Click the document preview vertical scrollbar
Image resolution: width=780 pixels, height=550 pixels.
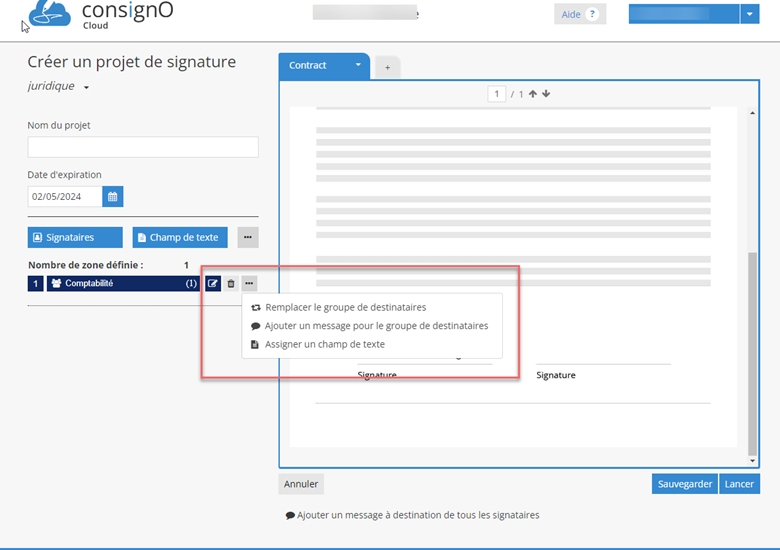tap(753, 350)
